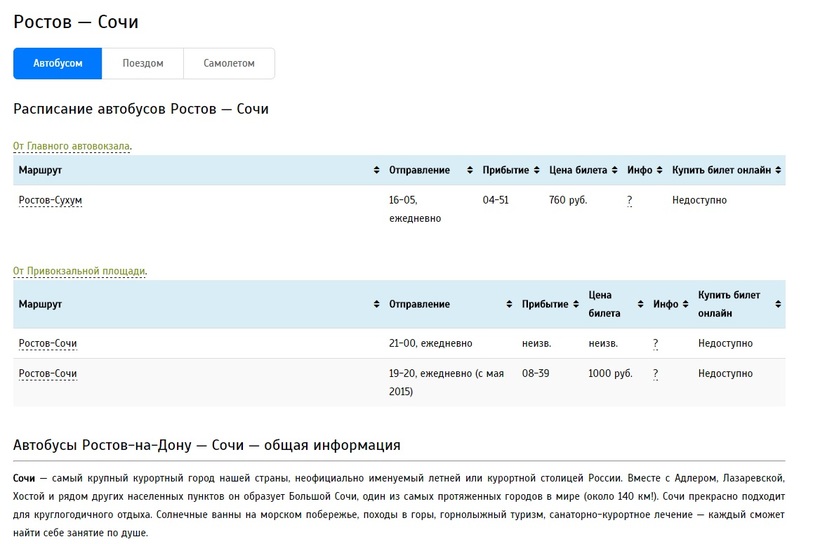Click info question mark for 1000 руб. route

[x=656, y=373]
